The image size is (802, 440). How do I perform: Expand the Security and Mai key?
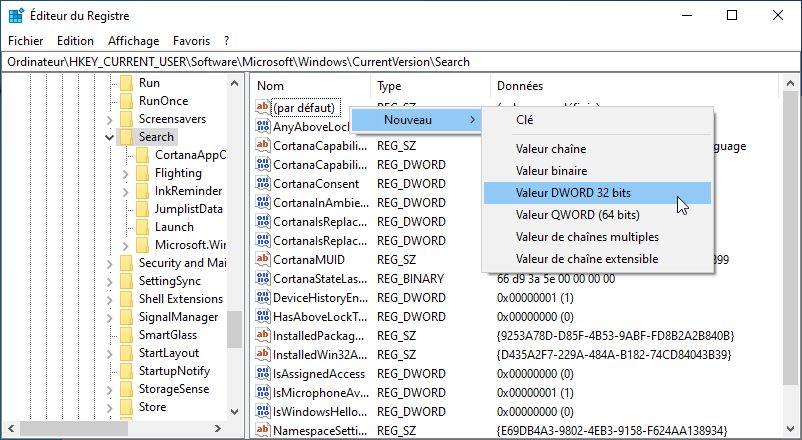point(109,263)
